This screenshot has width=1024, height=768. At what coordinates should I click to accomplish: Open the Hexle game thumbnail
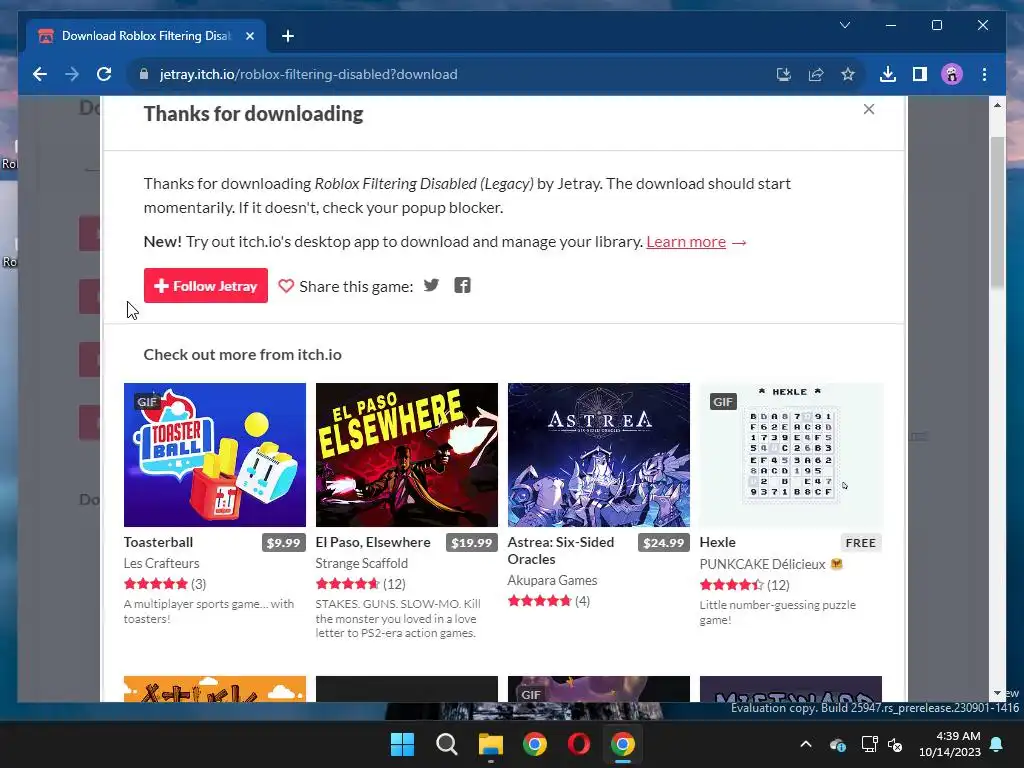tap(791, 455)
